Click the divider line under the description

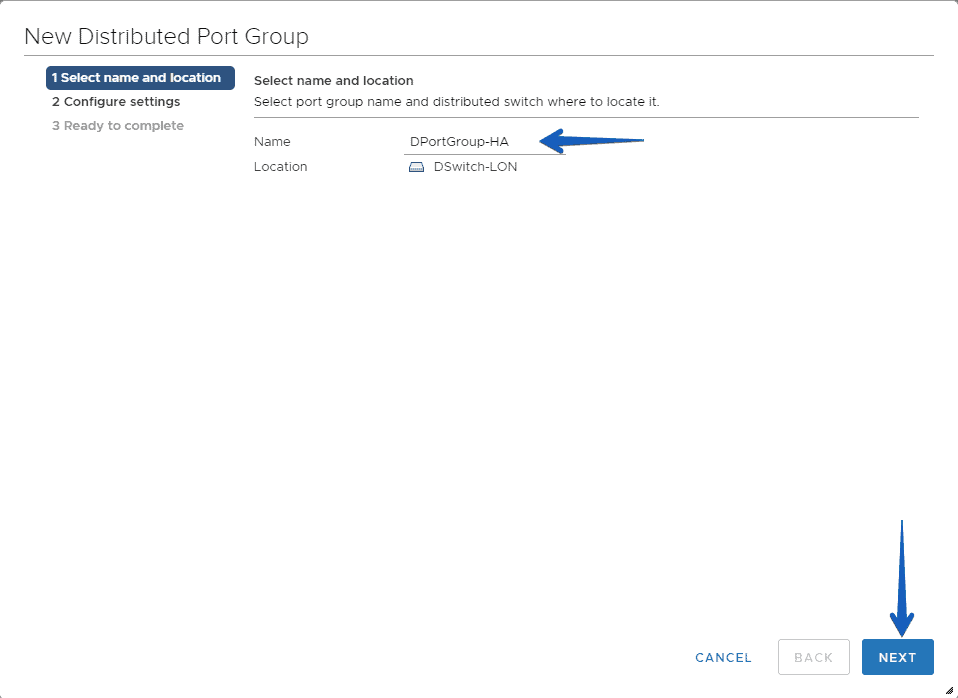586,117
